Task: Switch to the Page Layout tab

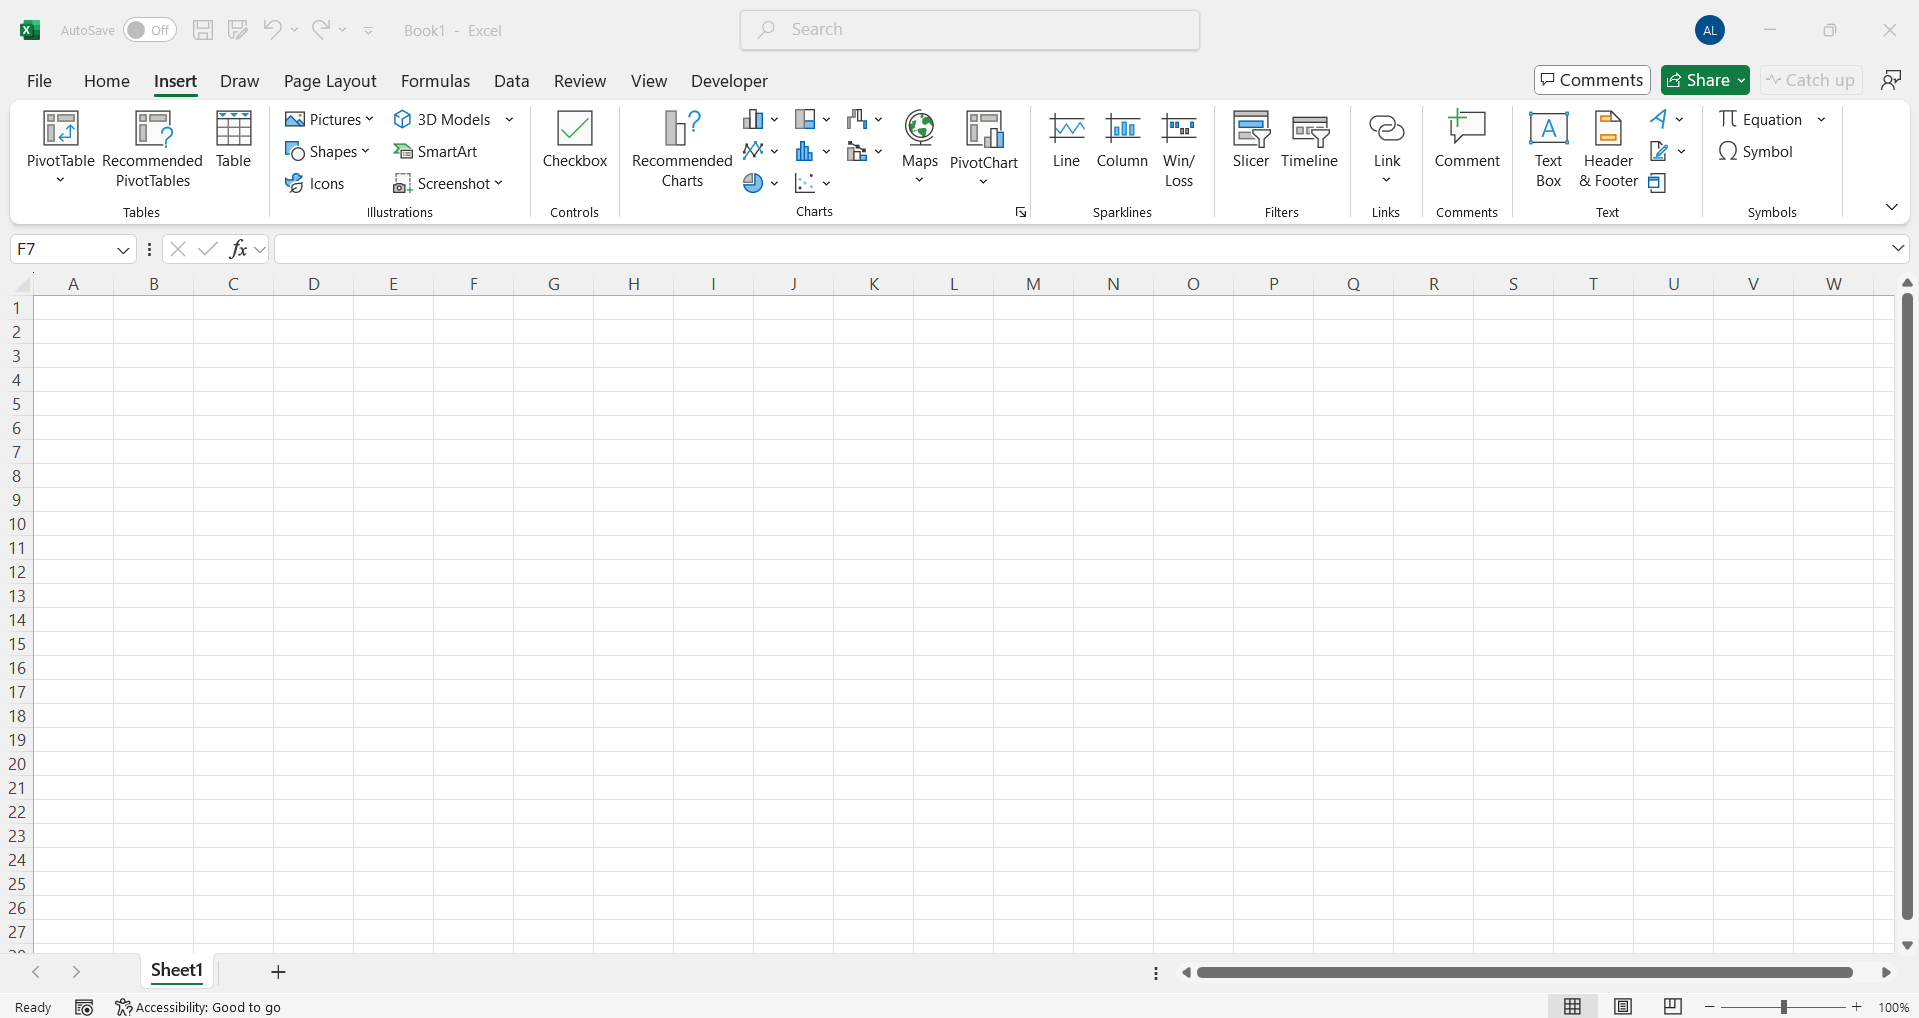Action: click(330, 81)
